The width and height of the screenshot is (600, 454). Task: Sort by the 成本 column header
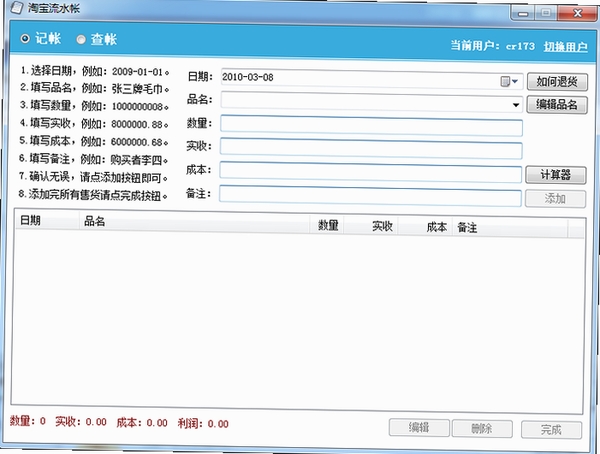pyautogui.click(x=426, y=227)
